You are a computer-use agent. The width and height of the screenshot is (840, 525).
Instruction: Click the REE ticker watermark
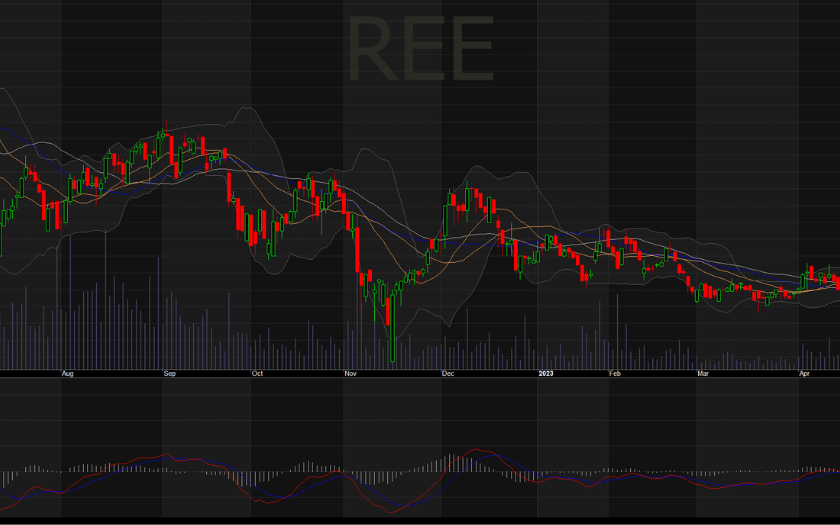pos(421,49)
